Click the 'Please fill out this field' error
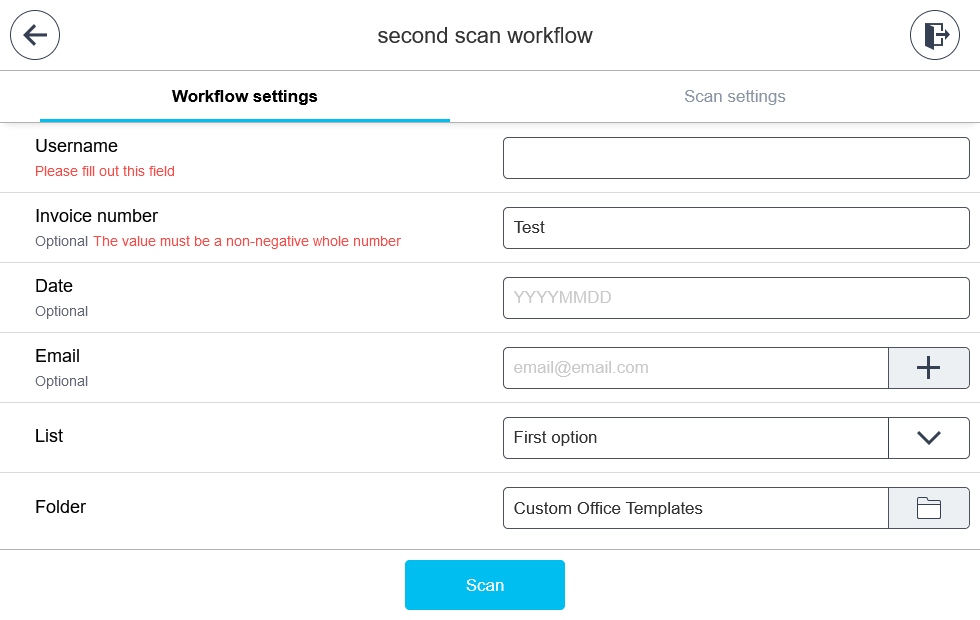The width and height of the screenshot is (980, 620). (105, 171)
